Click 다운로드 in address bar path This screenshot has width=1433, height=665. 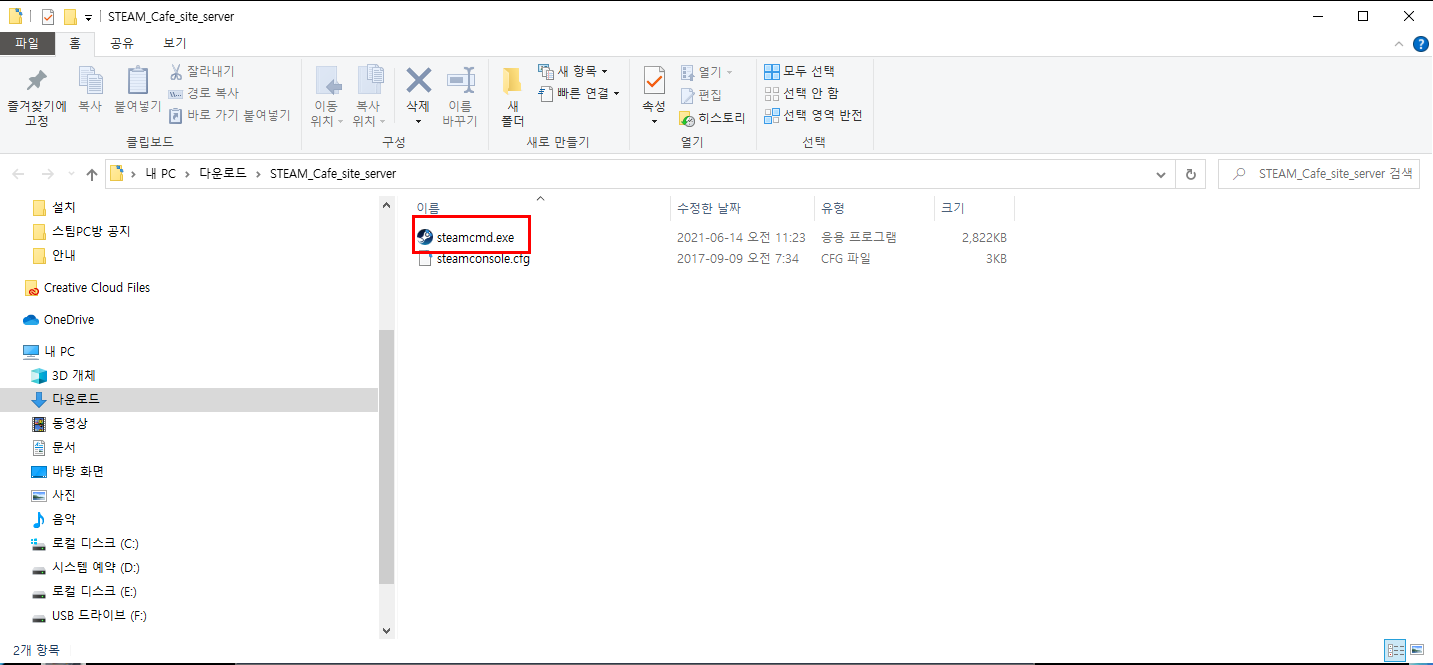coord(224,174)
